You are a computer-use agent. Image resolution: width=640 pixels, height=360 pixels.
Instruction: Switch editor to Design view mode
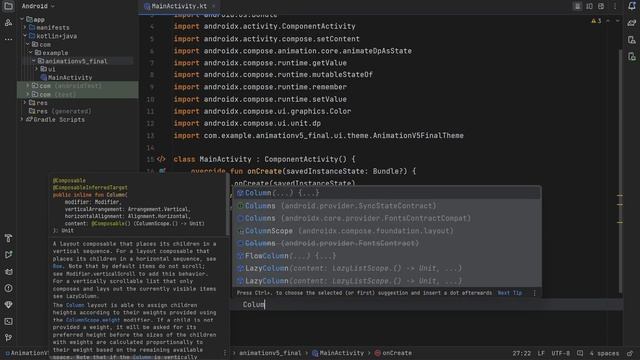coord(601,6)
